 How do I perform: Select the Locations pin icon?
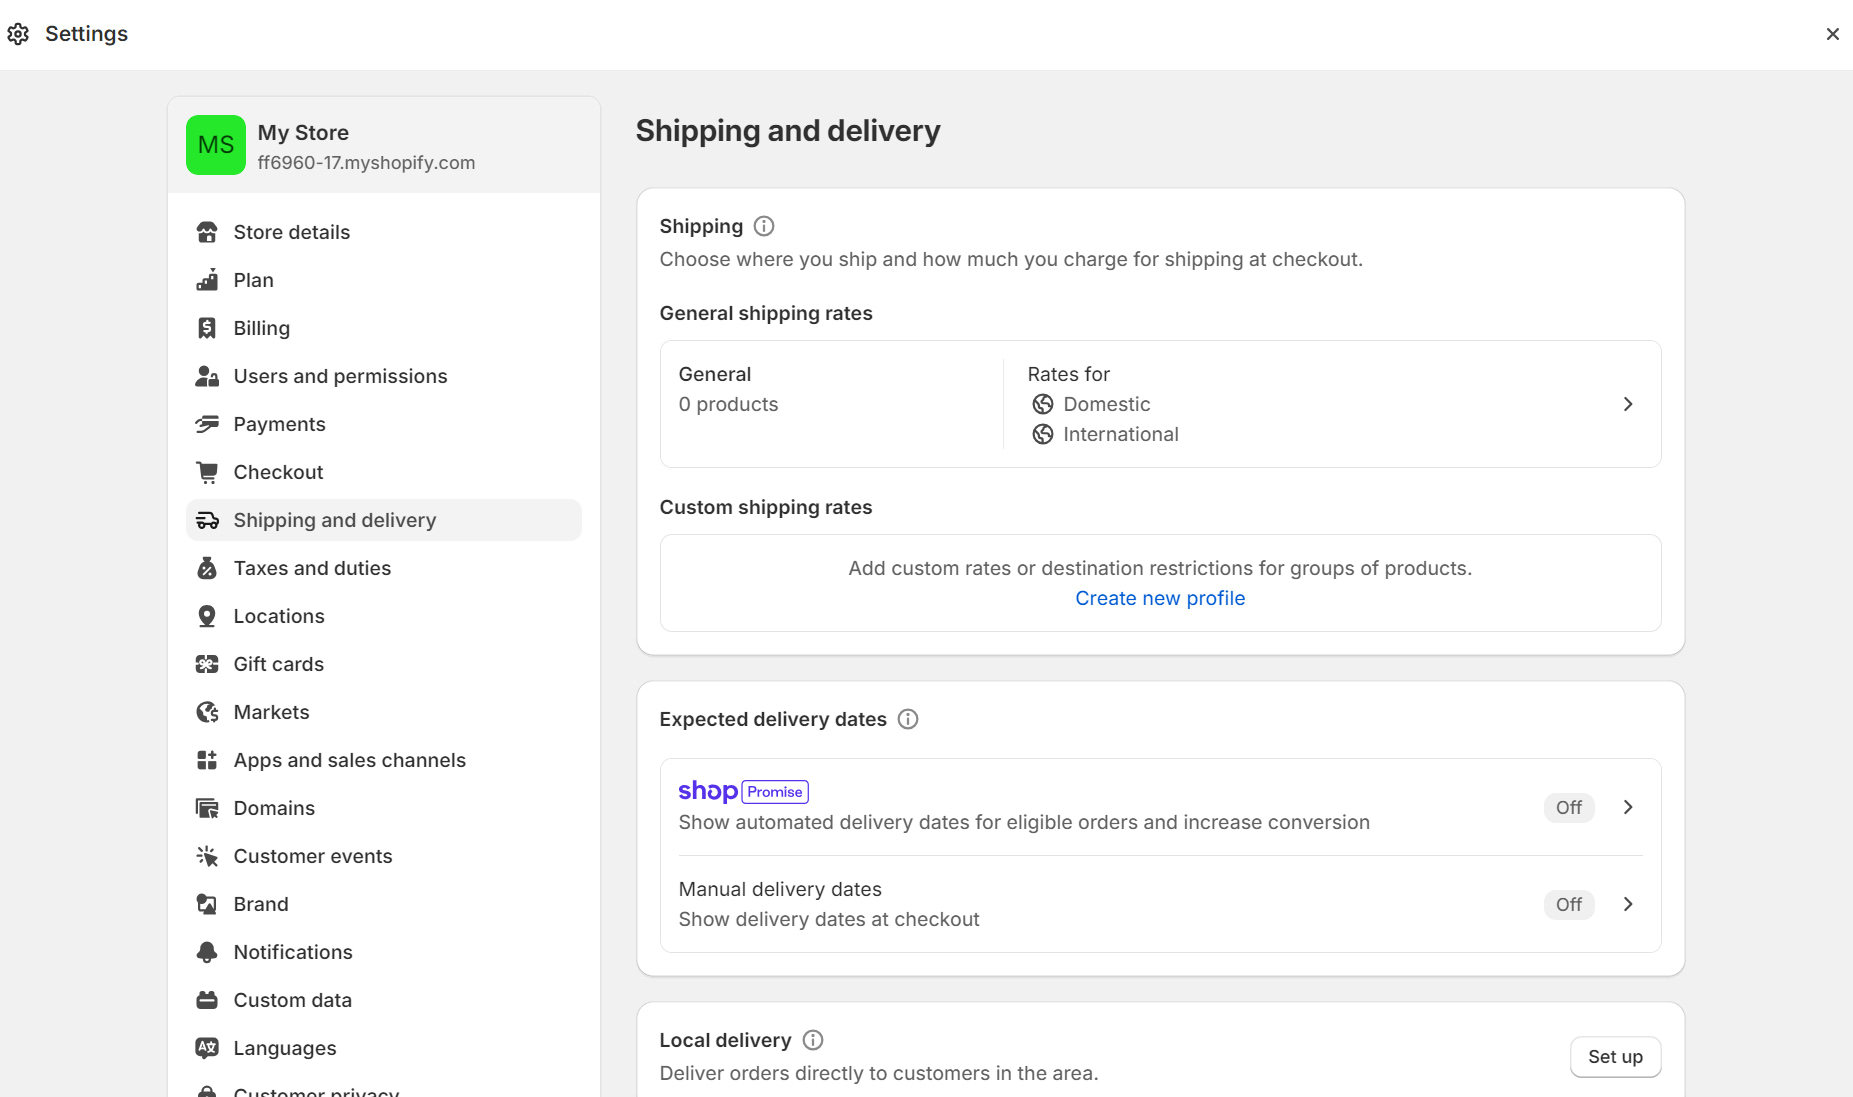click(207, 615)
